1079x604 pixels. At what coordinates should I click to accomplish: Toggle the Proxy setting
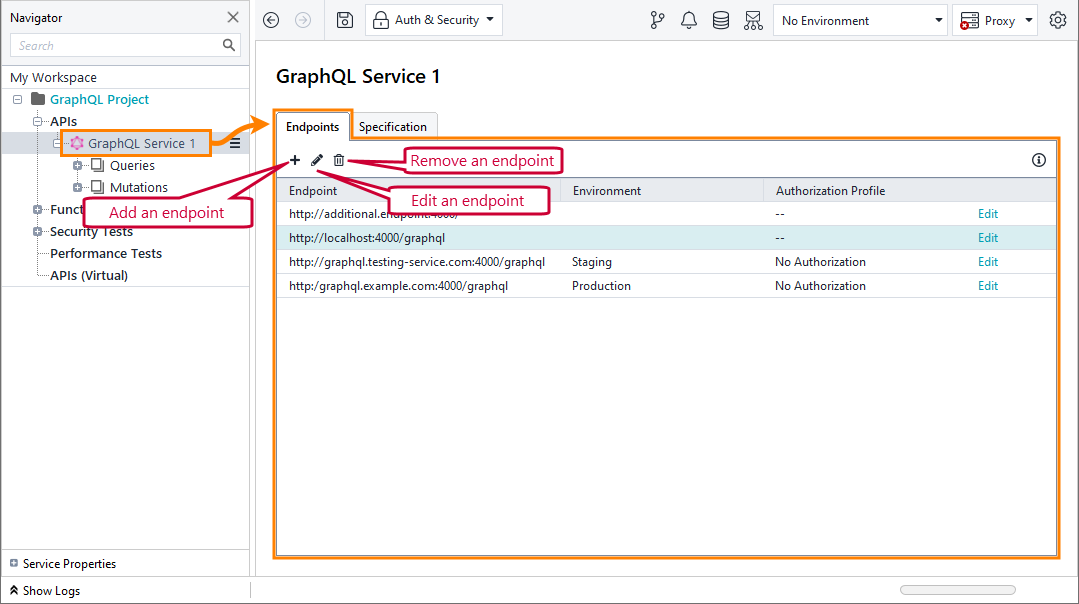995,20
